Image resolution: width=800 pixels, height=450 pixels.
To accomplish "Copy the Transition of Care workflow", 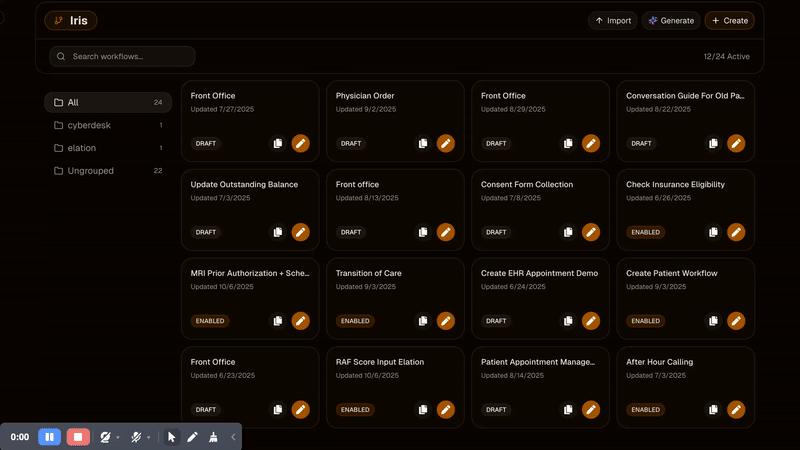I will (423, 321).
